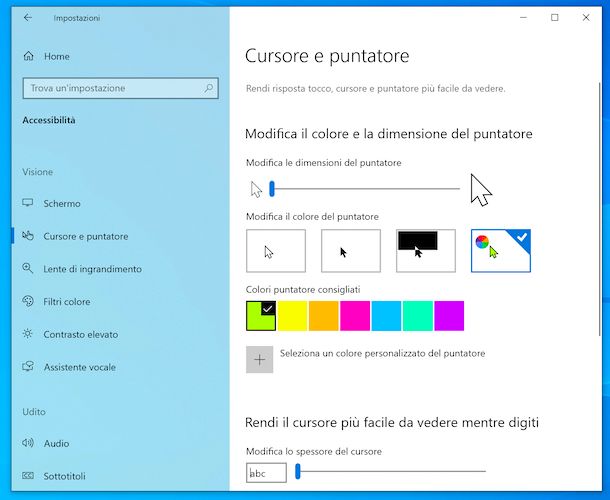Open Filtri colore page

pyautogui.click(x=121, y=301)
